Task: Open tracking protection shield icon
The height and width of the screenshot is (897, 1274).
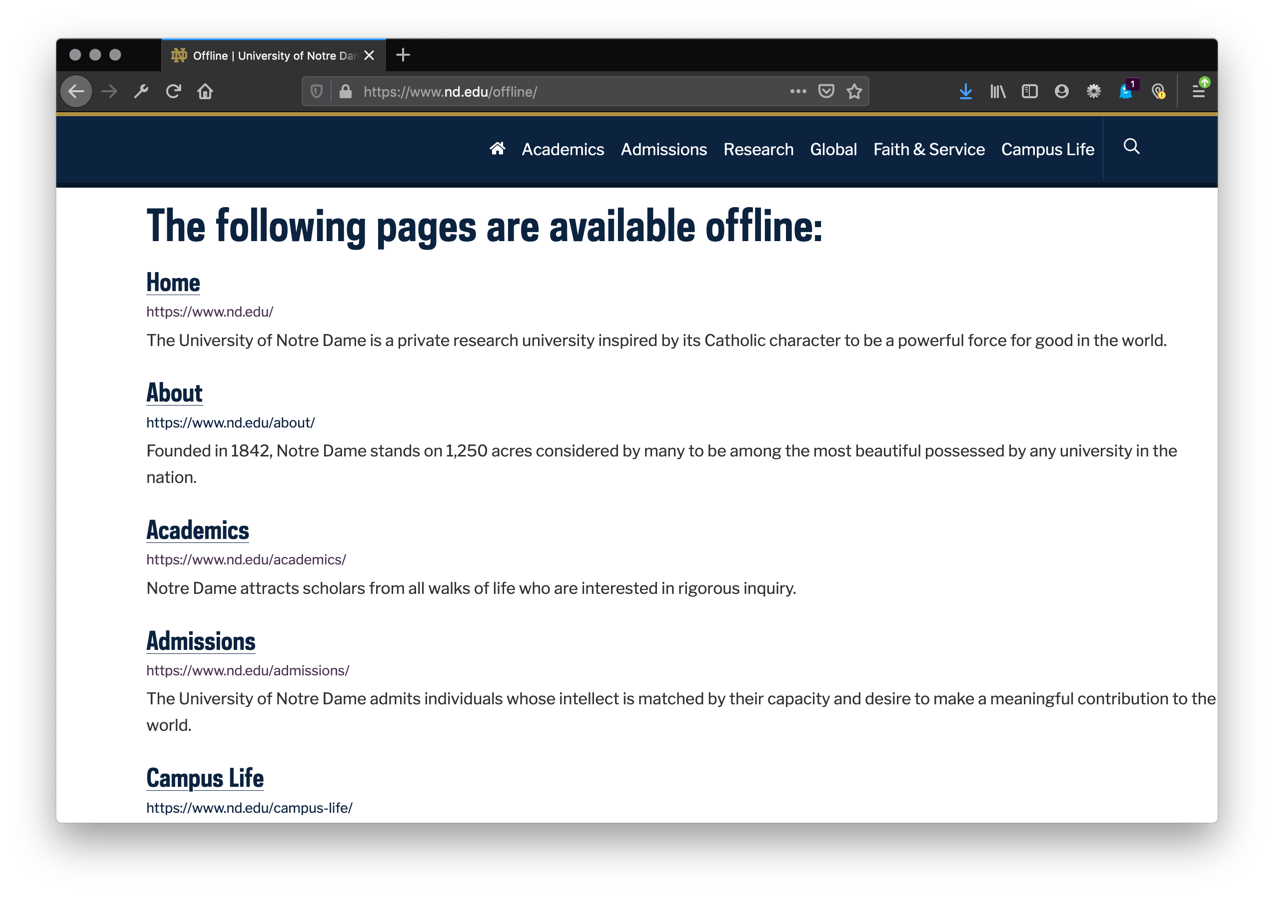Action: pyautogui.click(x=317, y=91)
